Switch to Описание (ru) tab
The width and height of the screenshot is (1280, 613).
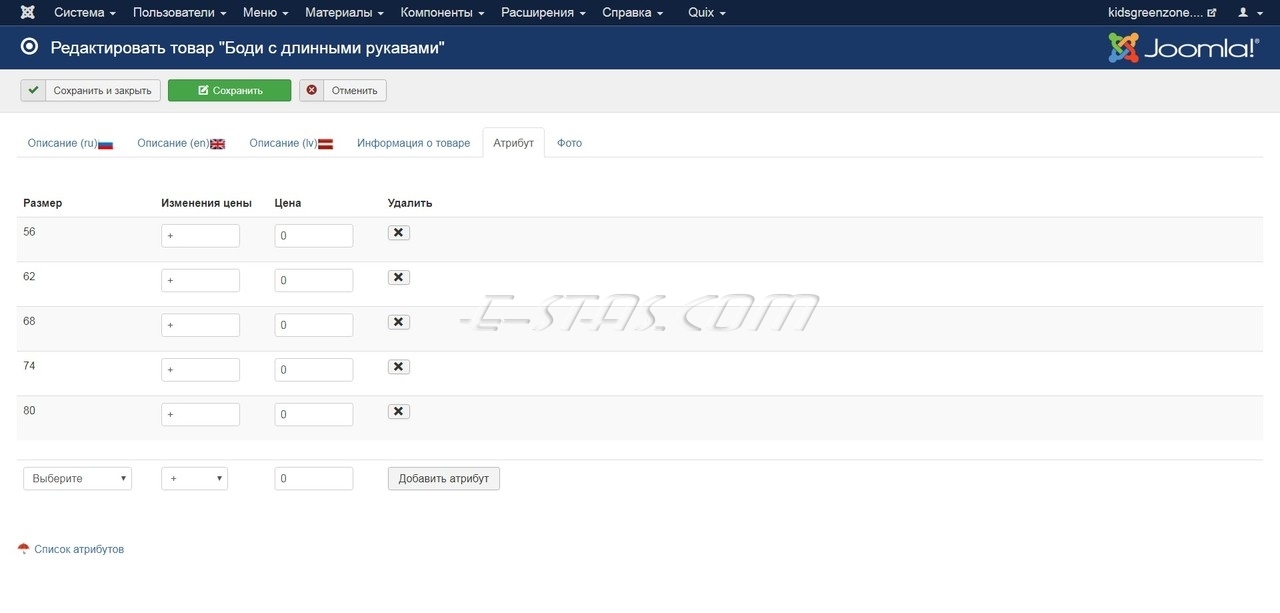coord(70,143)
